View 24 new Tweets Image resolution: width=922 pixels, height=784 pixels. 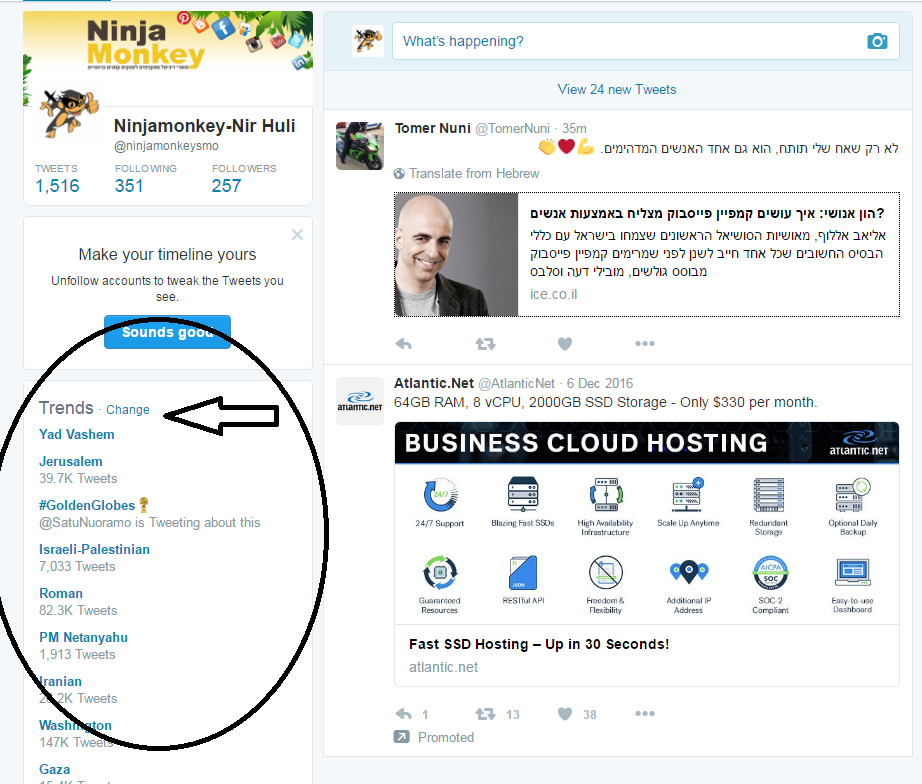pos(616,89)
